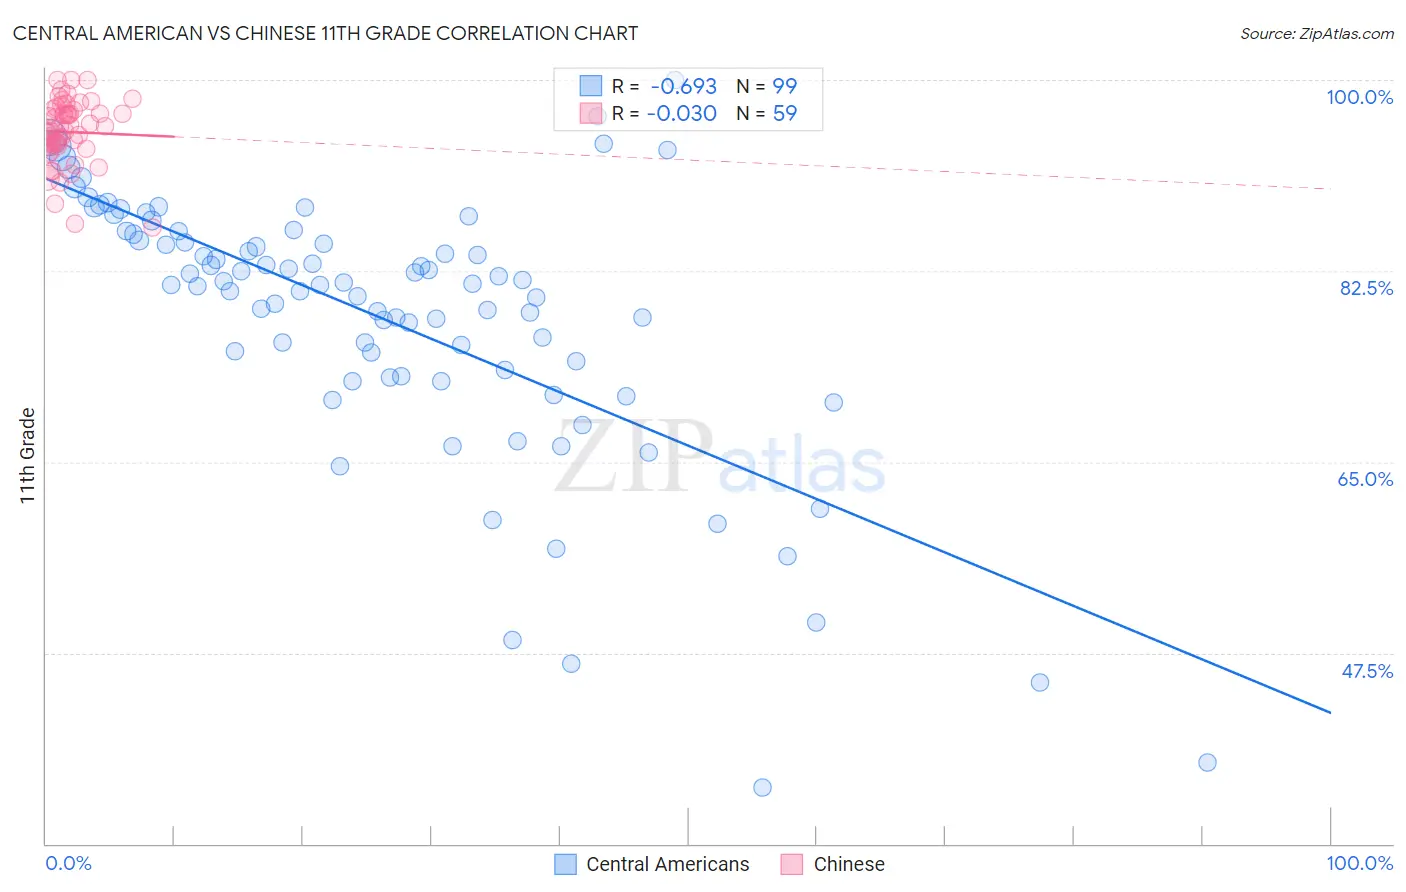This screenshot has height=892, width=1406.
Task: Click the lowest blue data point near 35%
Action: (762, 787)
